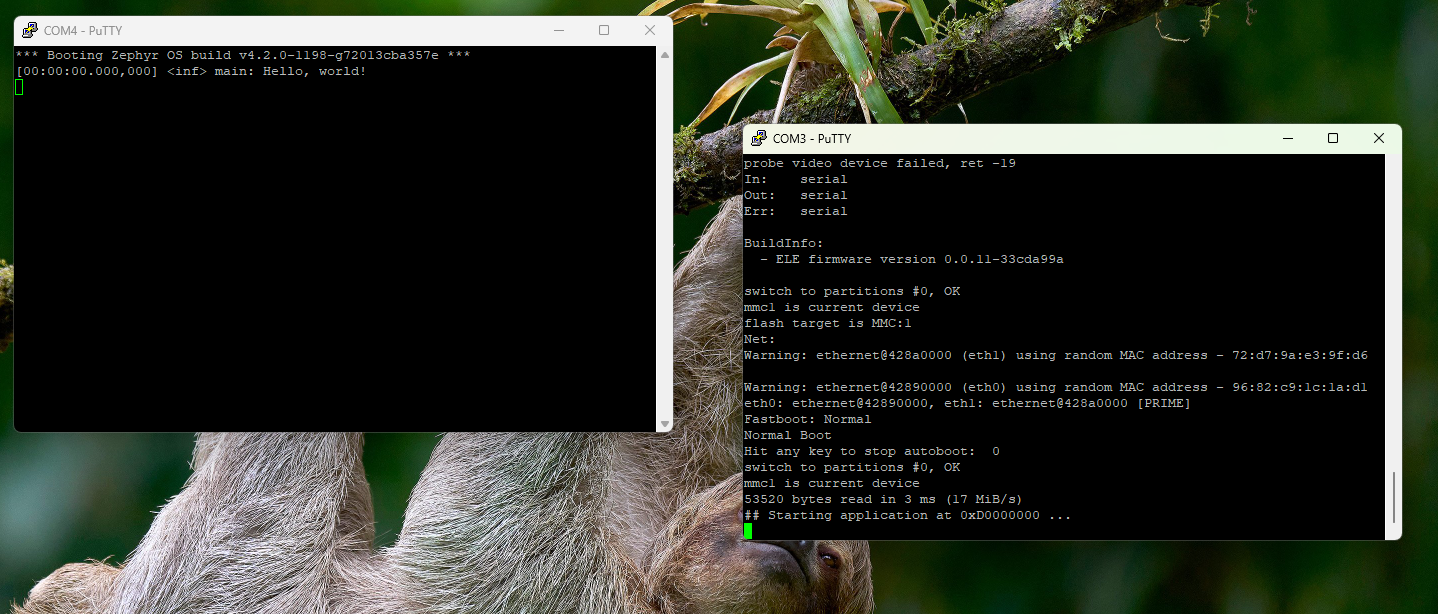Click the COM4 scrollbar up arrow
Image resolution: width=1438 pixels, height=614 pixels.
pos(664,56)
